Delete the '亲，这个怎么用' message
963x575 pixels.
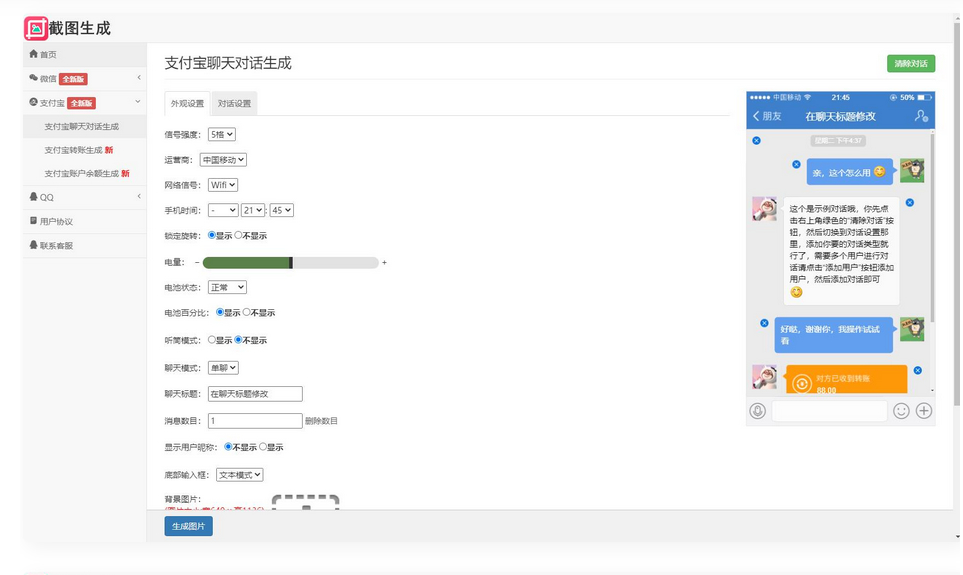point(796,165)
